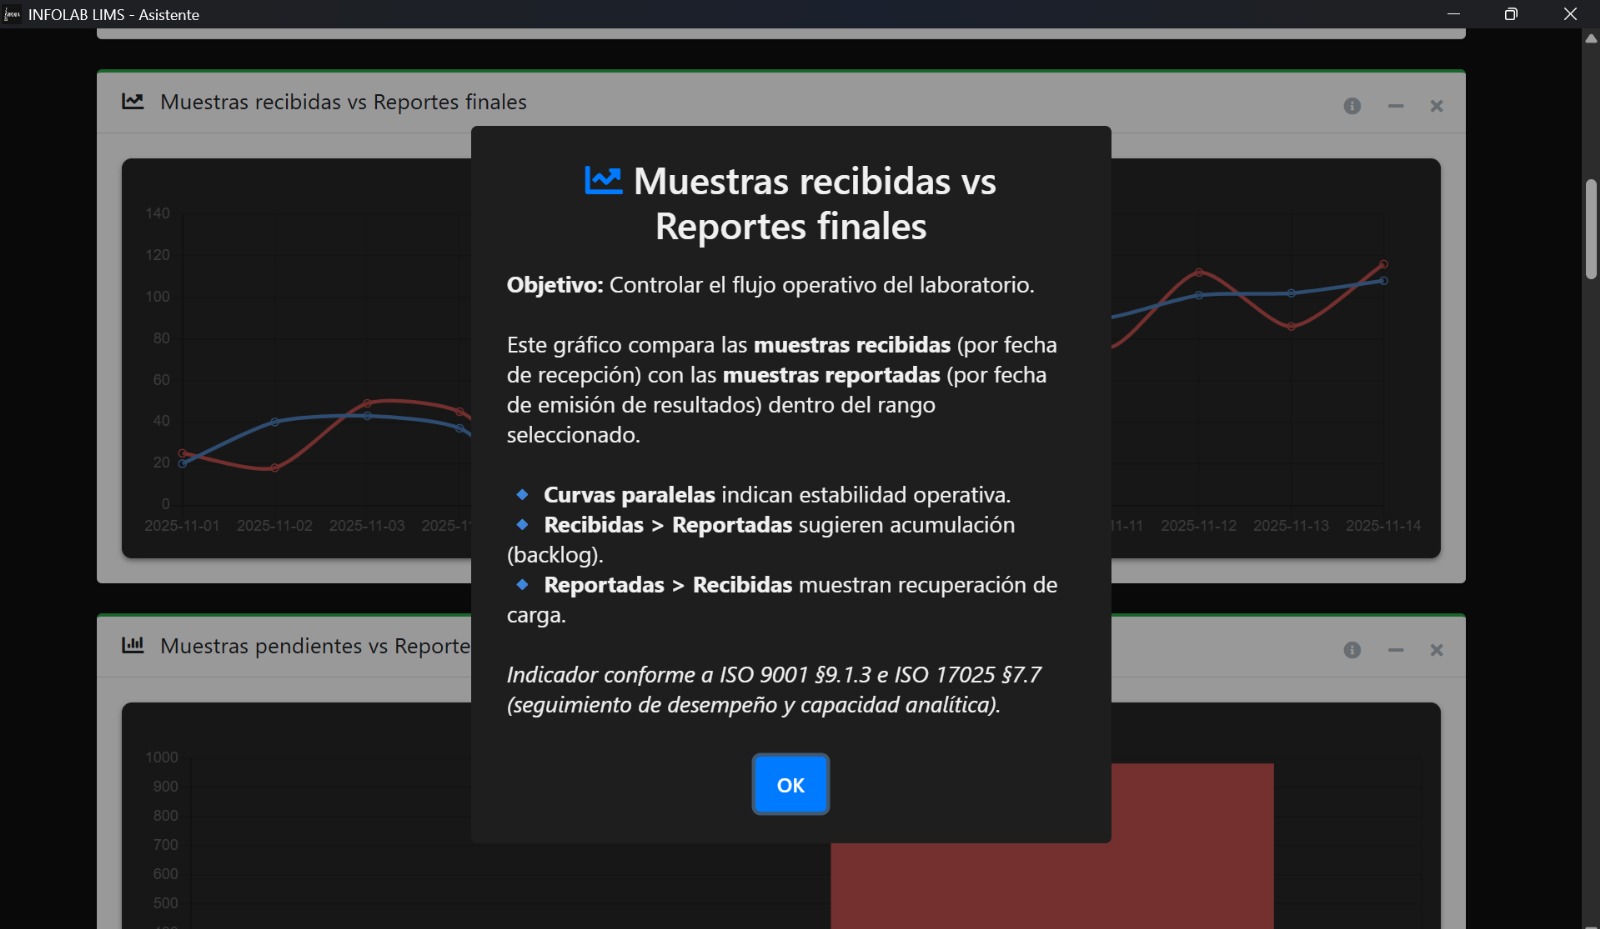Select blue data point at 2025-11-12
This screenshot has height=929, width=1600.
[x=1199, y=295]
